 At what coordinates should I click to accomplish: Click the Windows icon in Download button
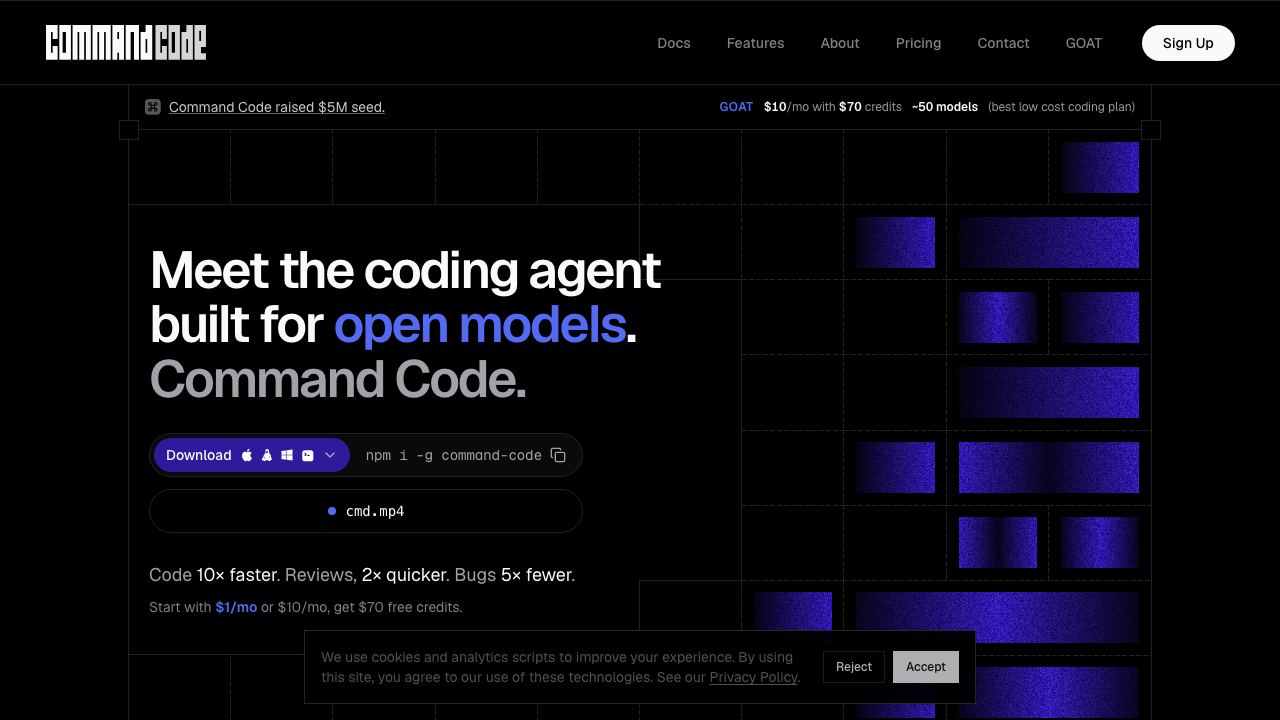pyautogui.click(x=287, y=455)
